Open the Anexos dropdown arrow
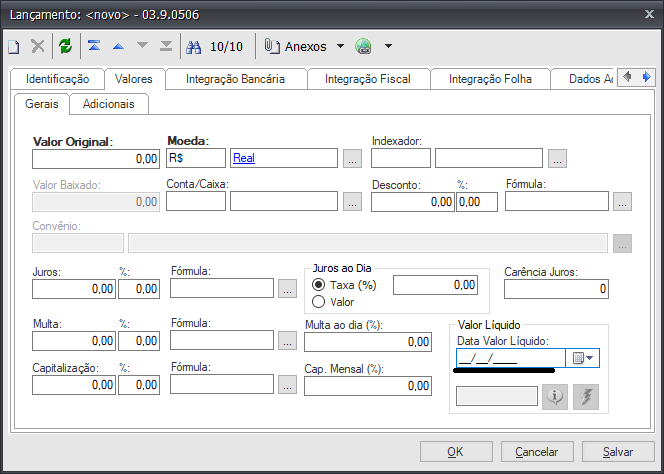Screen dimensions: 664x474 tap(340, 46)
